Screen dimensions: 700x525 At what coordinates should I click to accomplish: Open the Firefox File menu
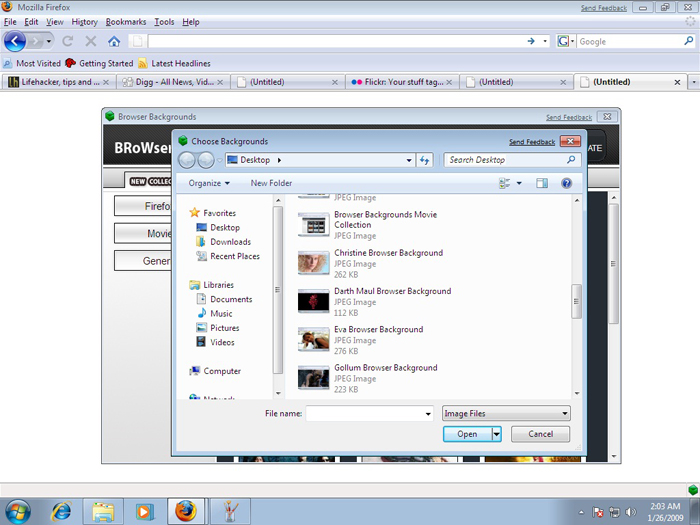click(10, 22)
